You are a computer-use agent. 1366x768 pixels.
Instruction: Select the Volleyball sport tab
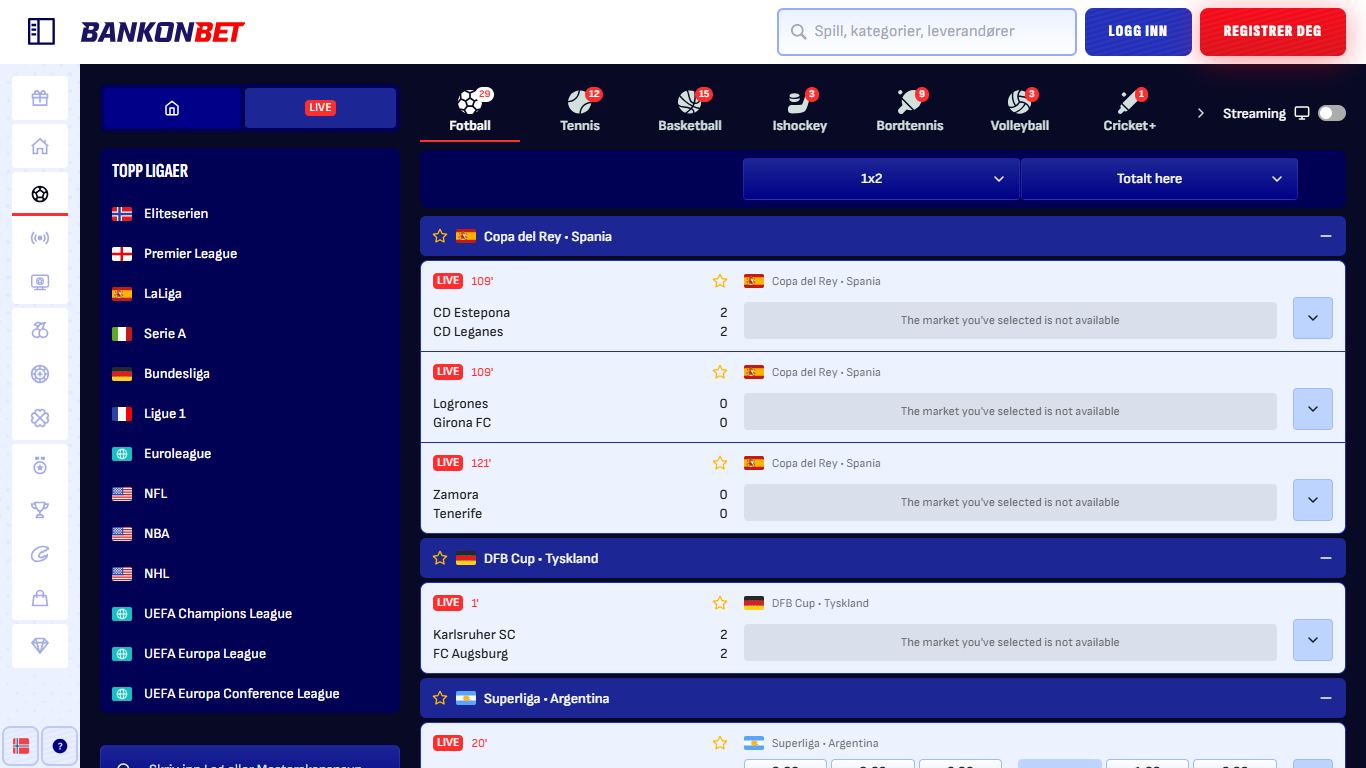coord(1020,110)
